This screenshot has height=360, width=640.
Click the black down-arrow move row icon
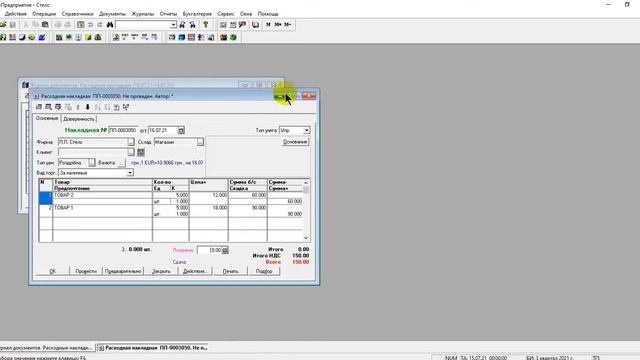(87, 107)
